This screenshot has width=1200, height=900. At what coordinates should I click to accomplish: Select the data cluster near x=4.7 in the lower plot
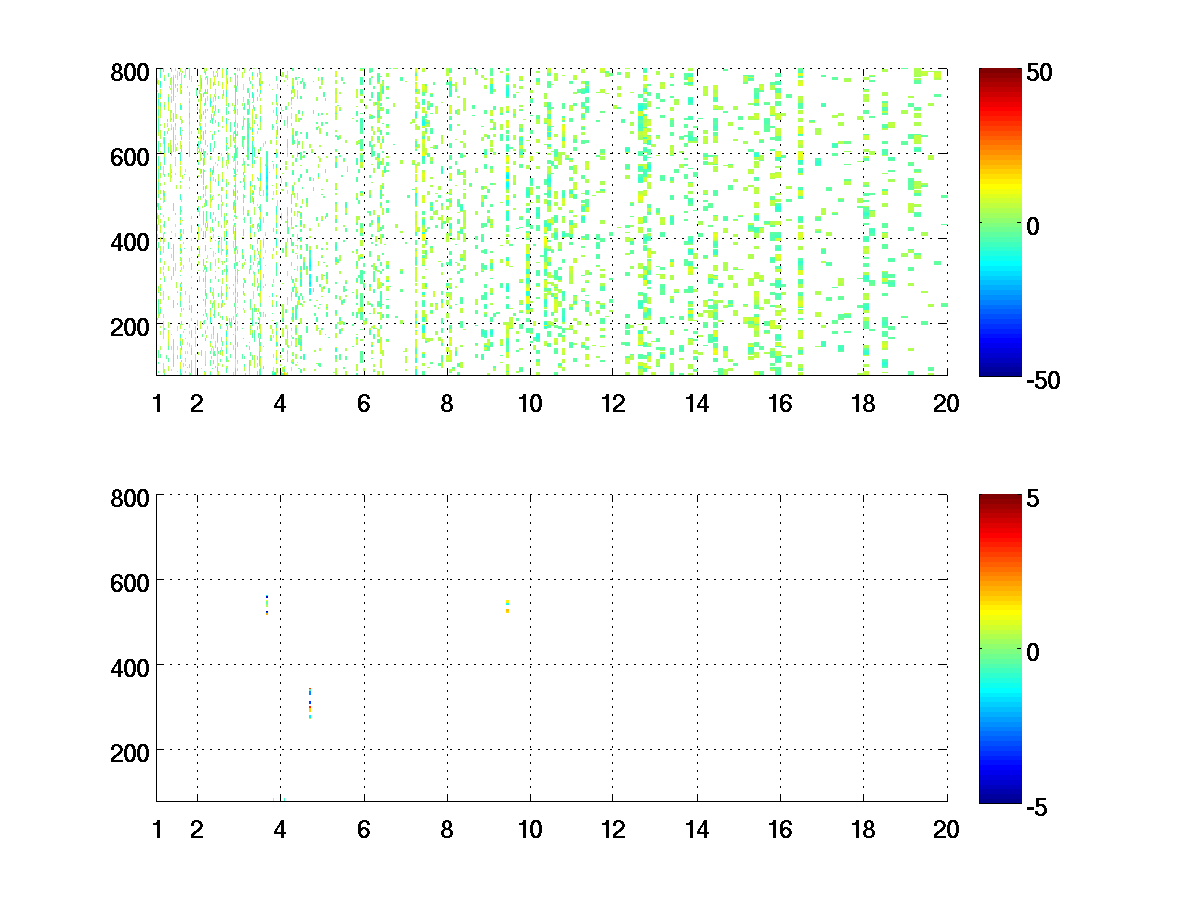[x=310, y=703]
